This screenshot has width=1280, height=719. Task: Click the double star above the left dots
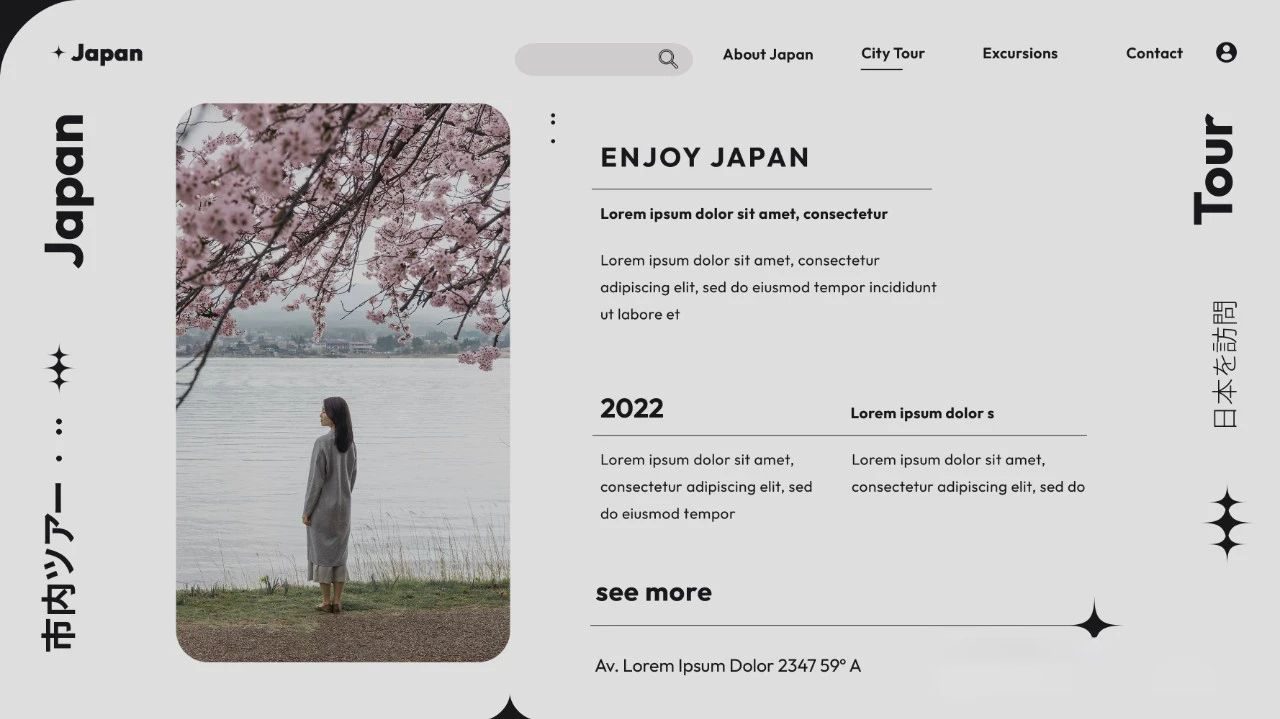coord(59,368)
